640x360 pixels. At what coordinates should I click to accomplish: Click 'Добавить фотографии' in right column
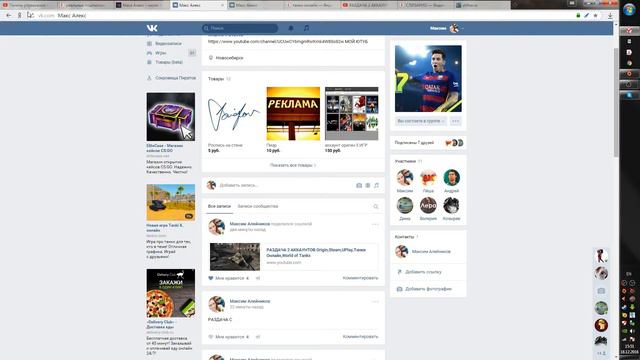(x=428, y=289)
